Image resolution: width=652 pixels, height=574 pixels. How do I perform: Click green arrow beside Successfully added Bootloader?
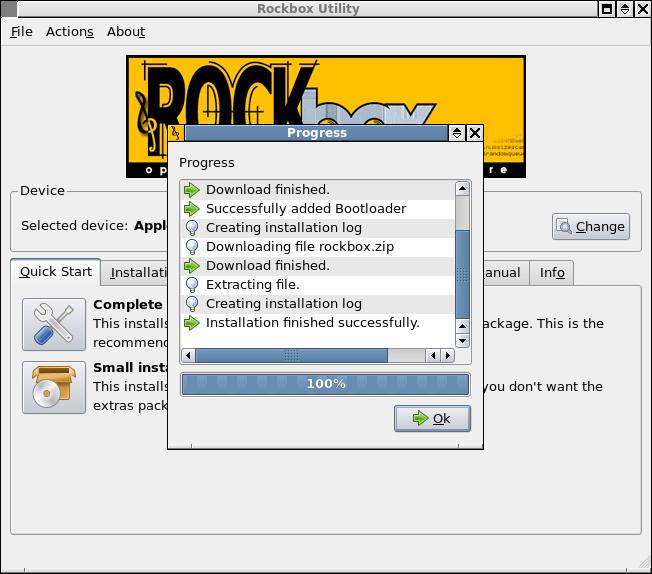pos(192,209)
